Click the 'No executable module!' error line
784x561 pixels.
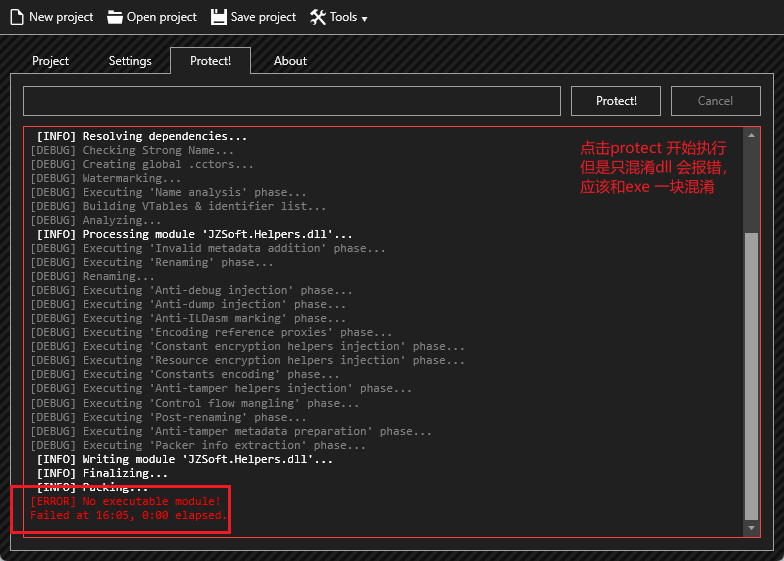click(126, 501)
